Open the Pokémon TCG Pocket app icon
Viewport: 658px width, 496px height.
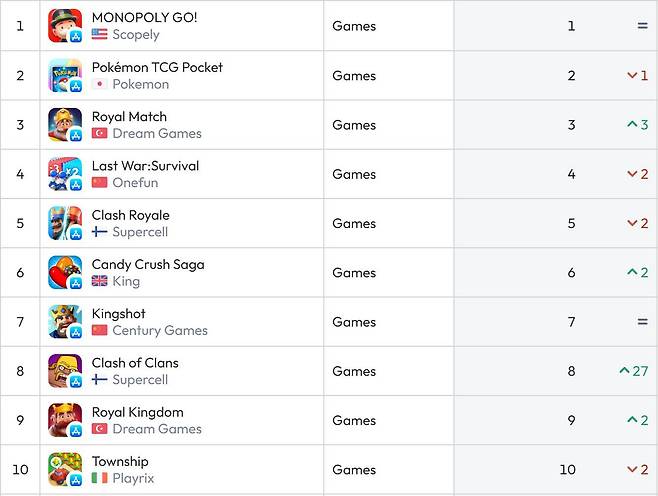click(x=65, y=76)
